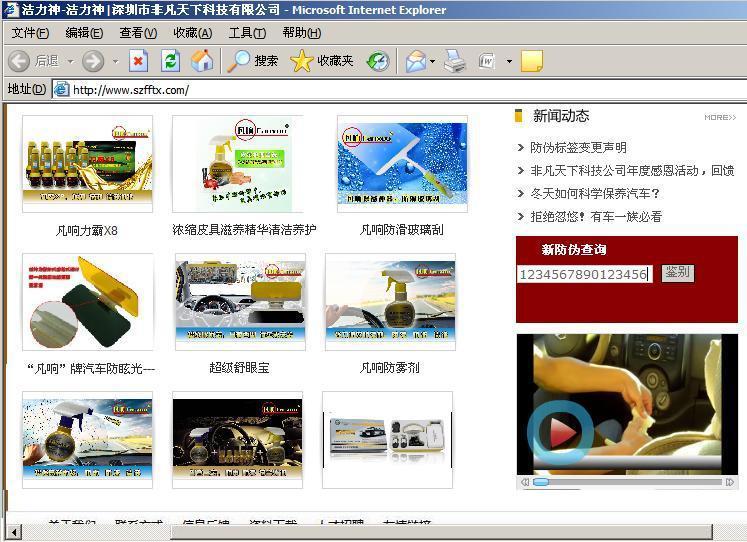Open the 收藏(A) menu

click(x=192, y=33)
